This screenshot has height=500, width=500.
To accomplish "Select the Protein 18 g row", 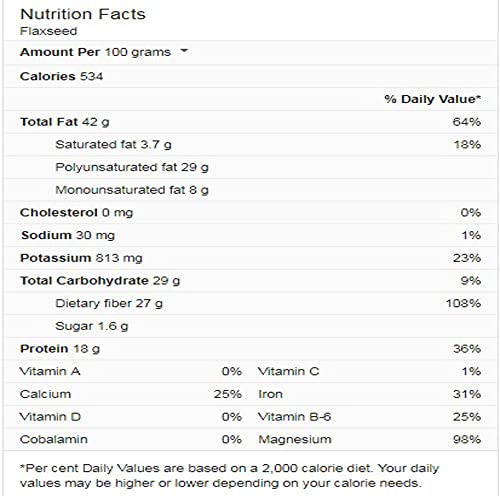I will [x=250, y=349].
